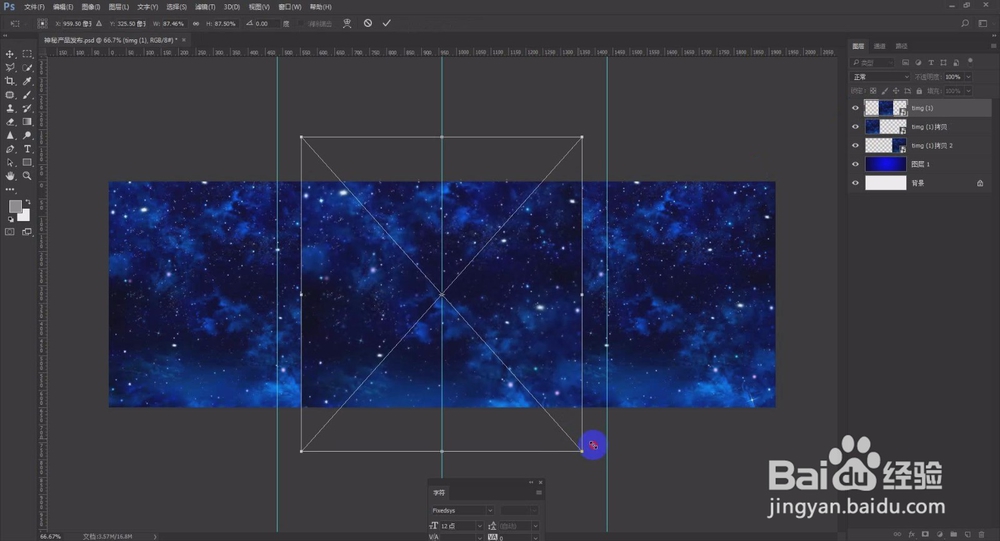Toggle the maintain aspect ratio link
The image size is (1000, 541).
point(196,24)
